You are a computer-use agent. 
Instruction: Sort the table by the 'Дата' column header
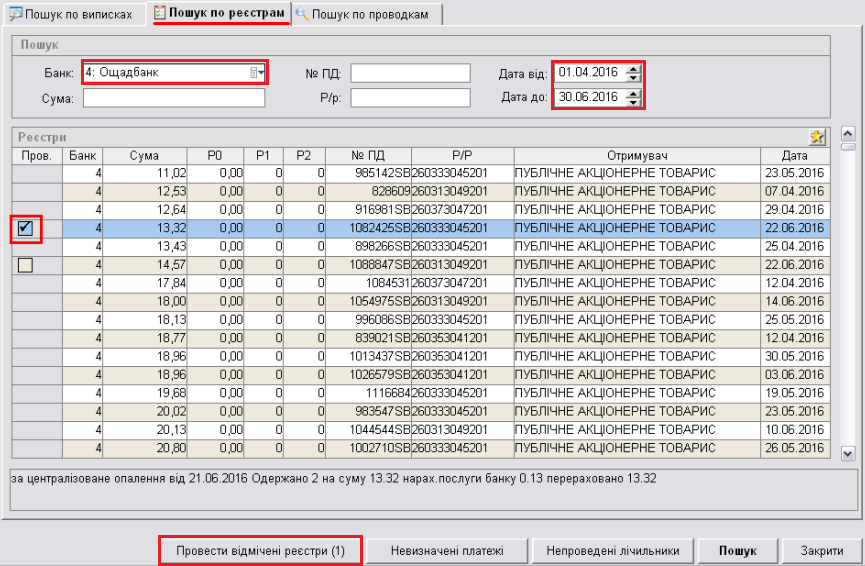coord(795,155)
